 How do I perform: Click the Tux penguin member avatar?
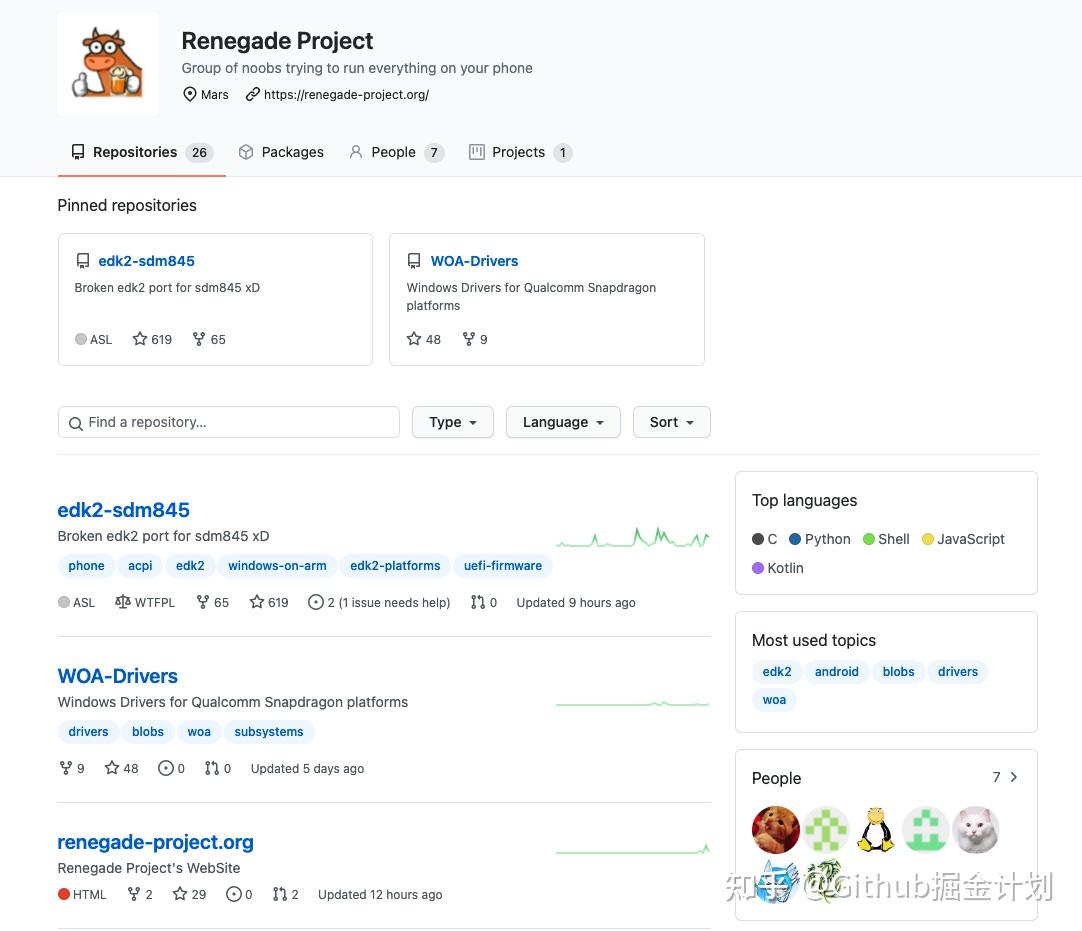tap(876, 829)
